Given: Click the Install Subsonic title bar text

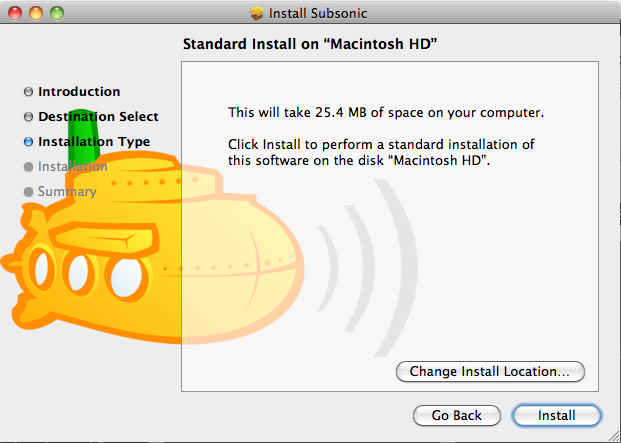Looking at the screenshot, I should tap(319, 13).
